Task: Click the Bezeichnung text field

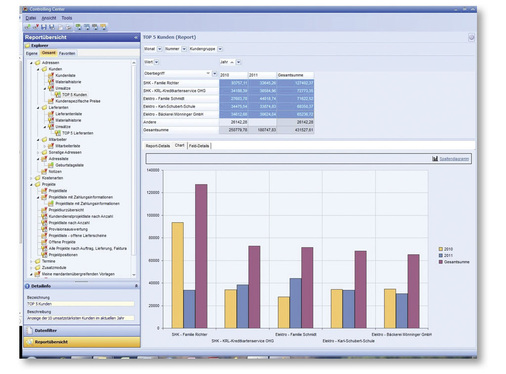Action: pyautogui.click(x=80, y=304)
